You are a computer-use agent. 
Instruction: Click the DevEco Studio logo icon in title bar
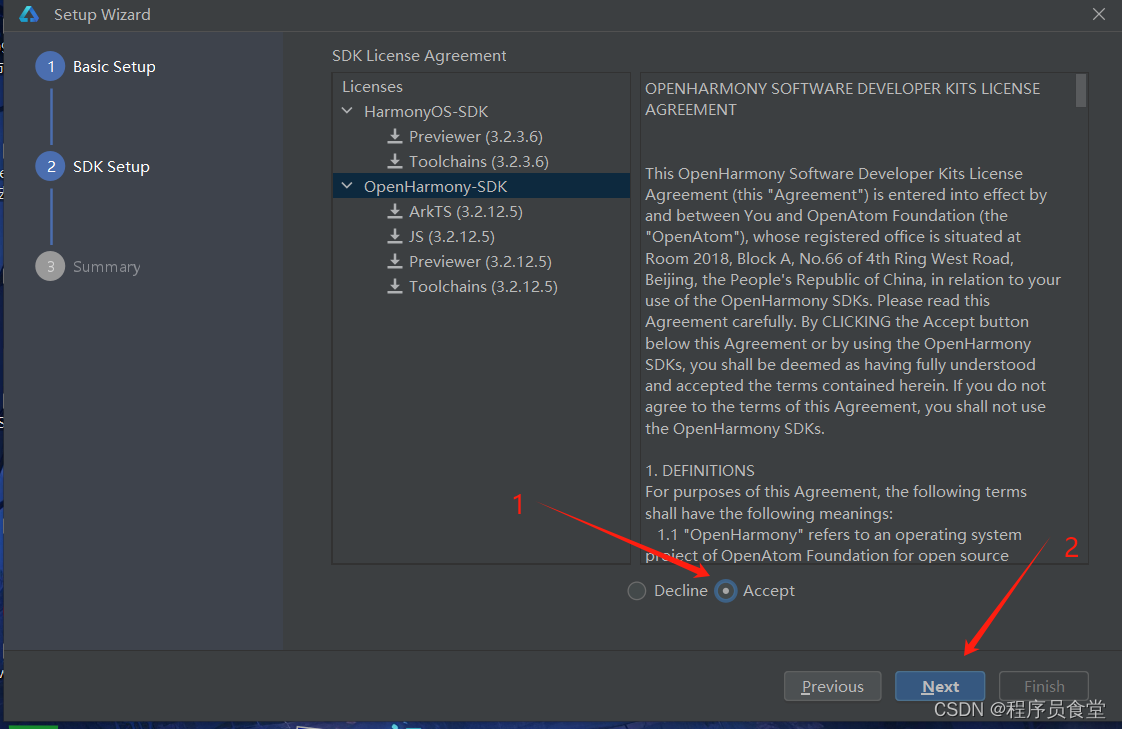click(x=29, y=14)
